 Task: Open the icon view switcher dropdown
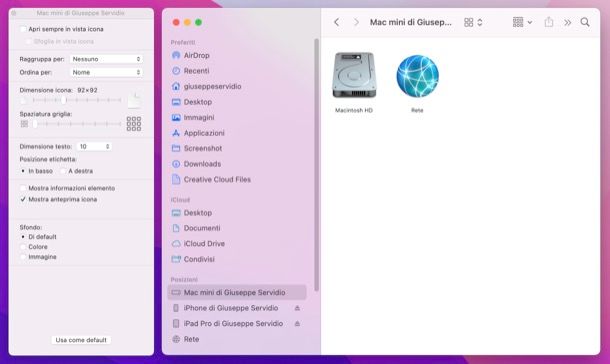(x=473, y=22)
